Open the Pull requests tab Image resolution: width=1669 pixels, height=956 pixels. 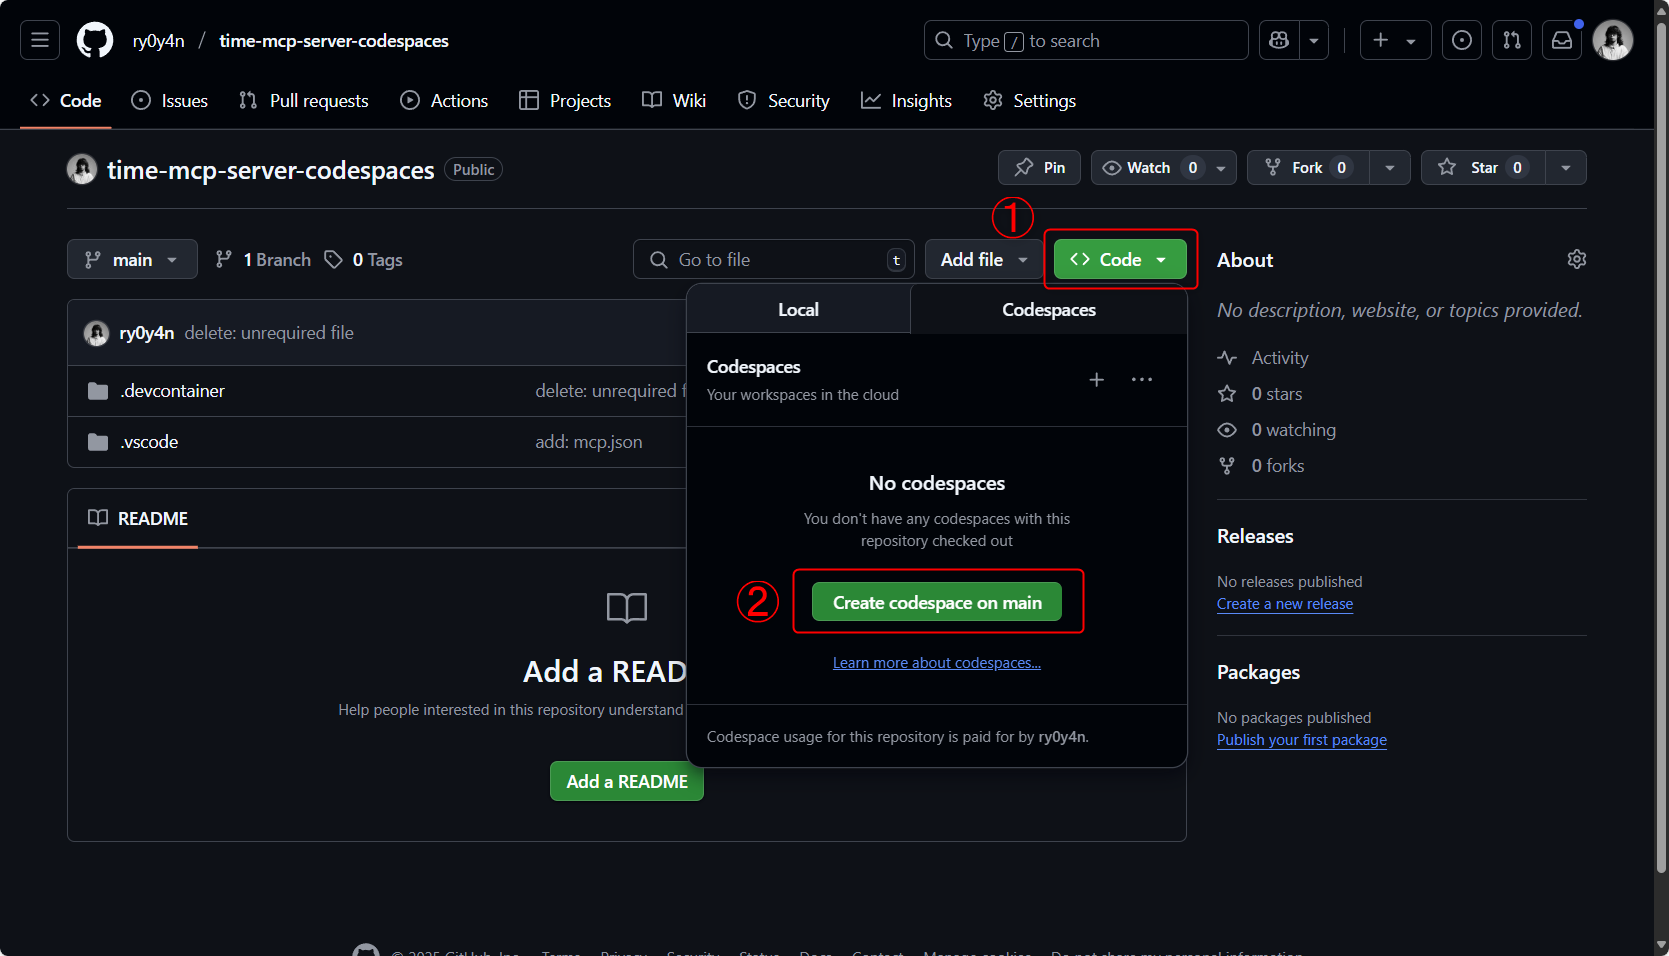(x=304, y=101)
